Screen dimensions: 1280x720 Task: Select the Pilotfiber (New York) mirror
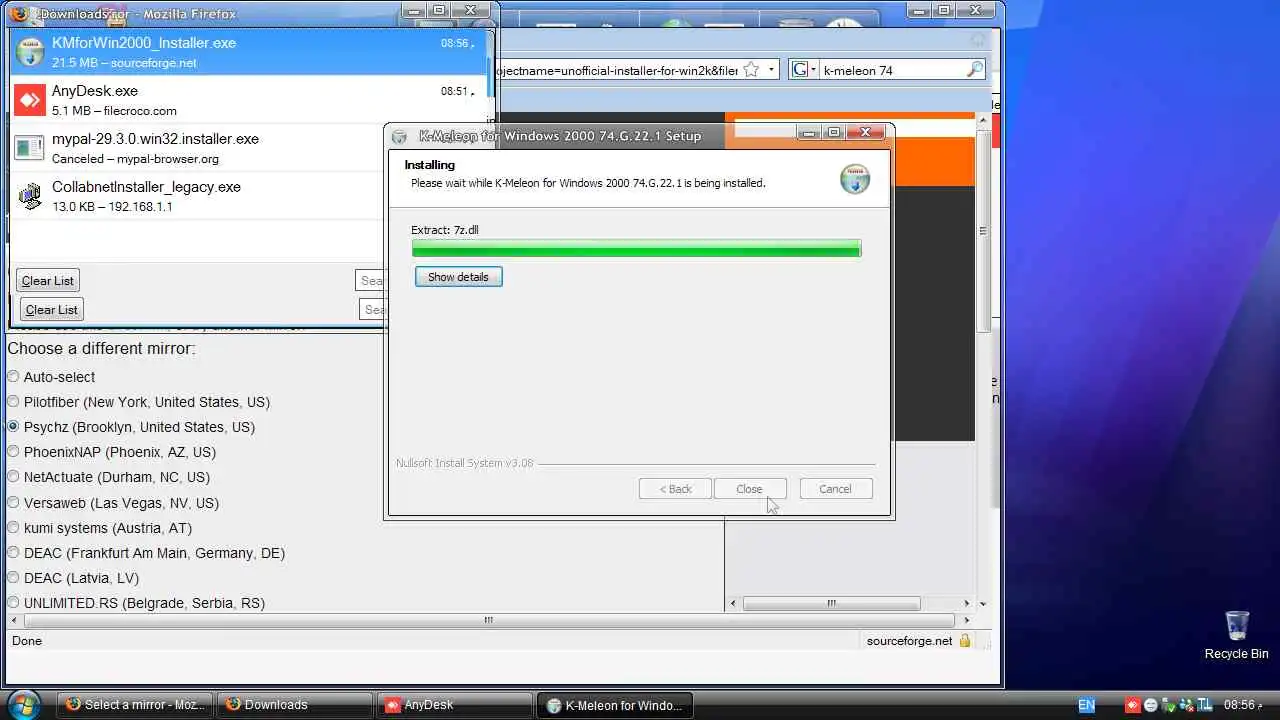[13, 402]
